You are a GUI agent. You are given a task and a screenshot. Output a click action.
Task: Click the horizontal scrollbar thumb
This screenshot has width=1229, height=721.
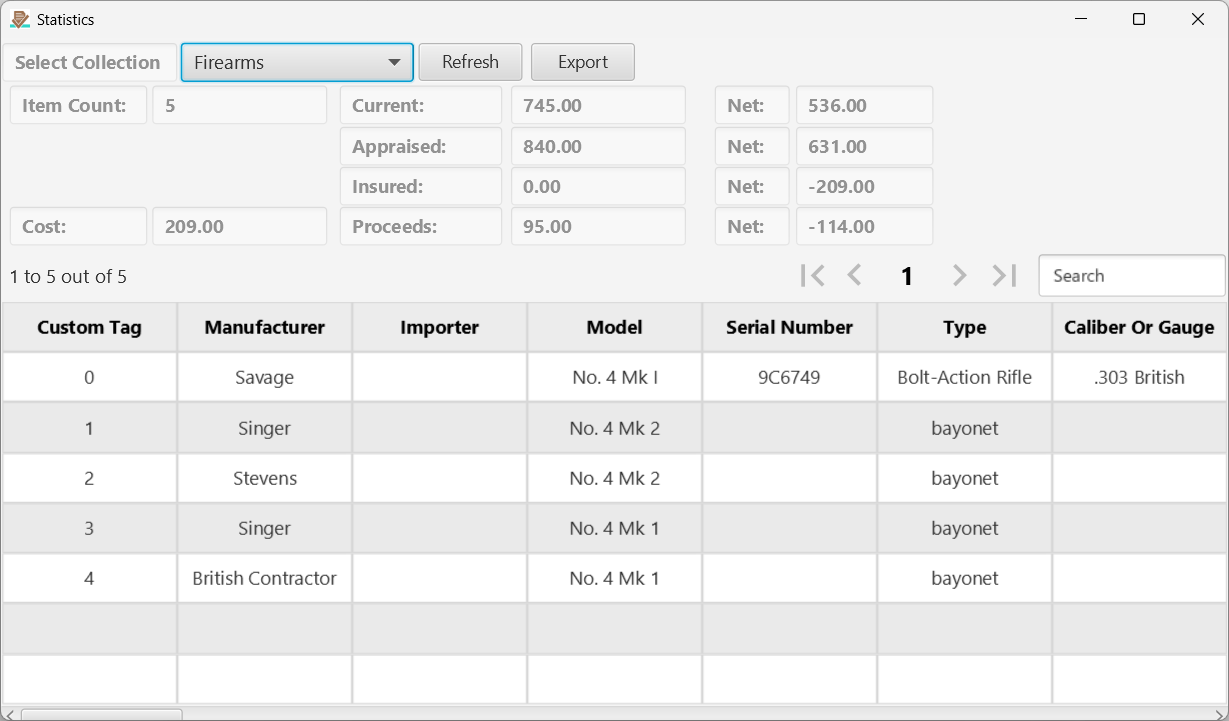pyautogui.click(x=101, y=714)
